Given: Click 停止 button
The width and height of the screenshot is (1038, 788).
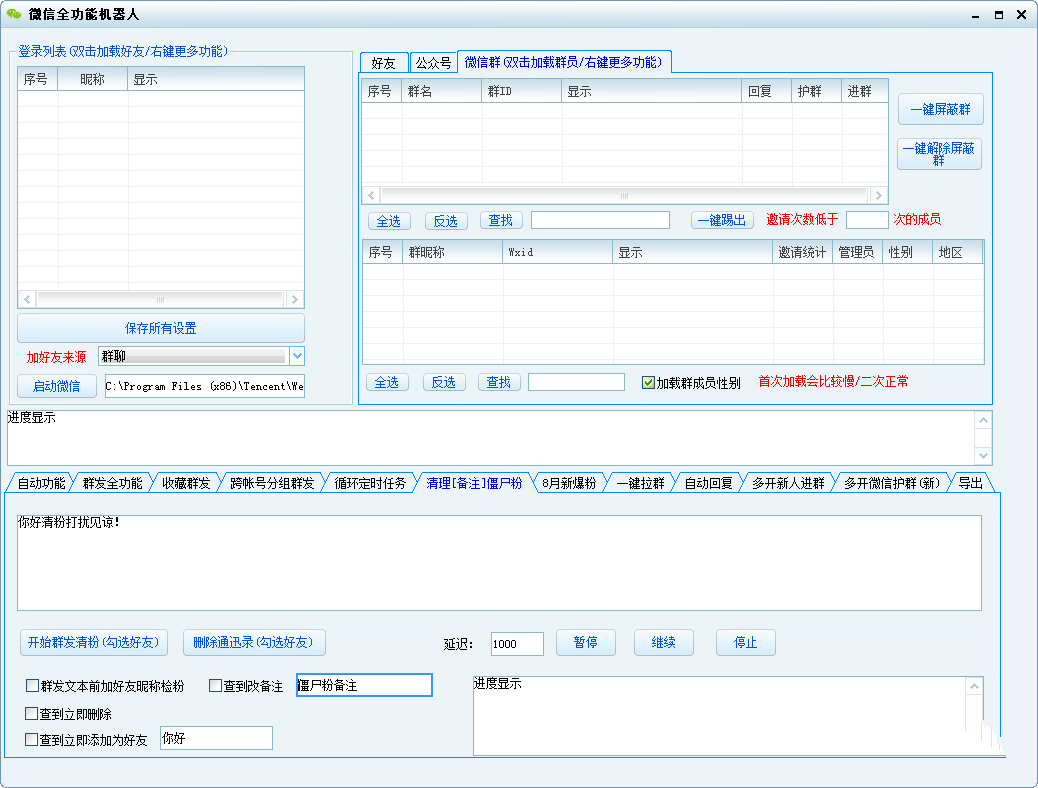Looking at the screenshot, I should pos(745,642).
